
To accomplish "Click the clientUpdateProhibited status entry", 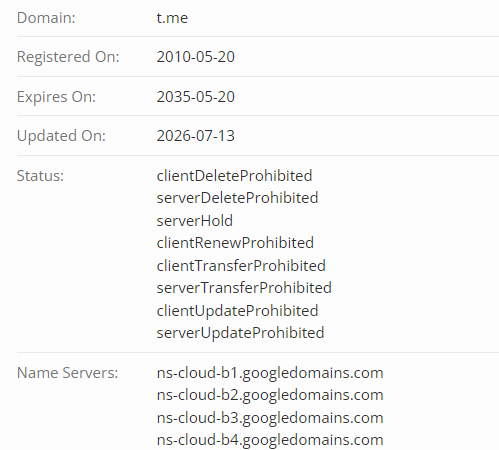I will [237, 311].
